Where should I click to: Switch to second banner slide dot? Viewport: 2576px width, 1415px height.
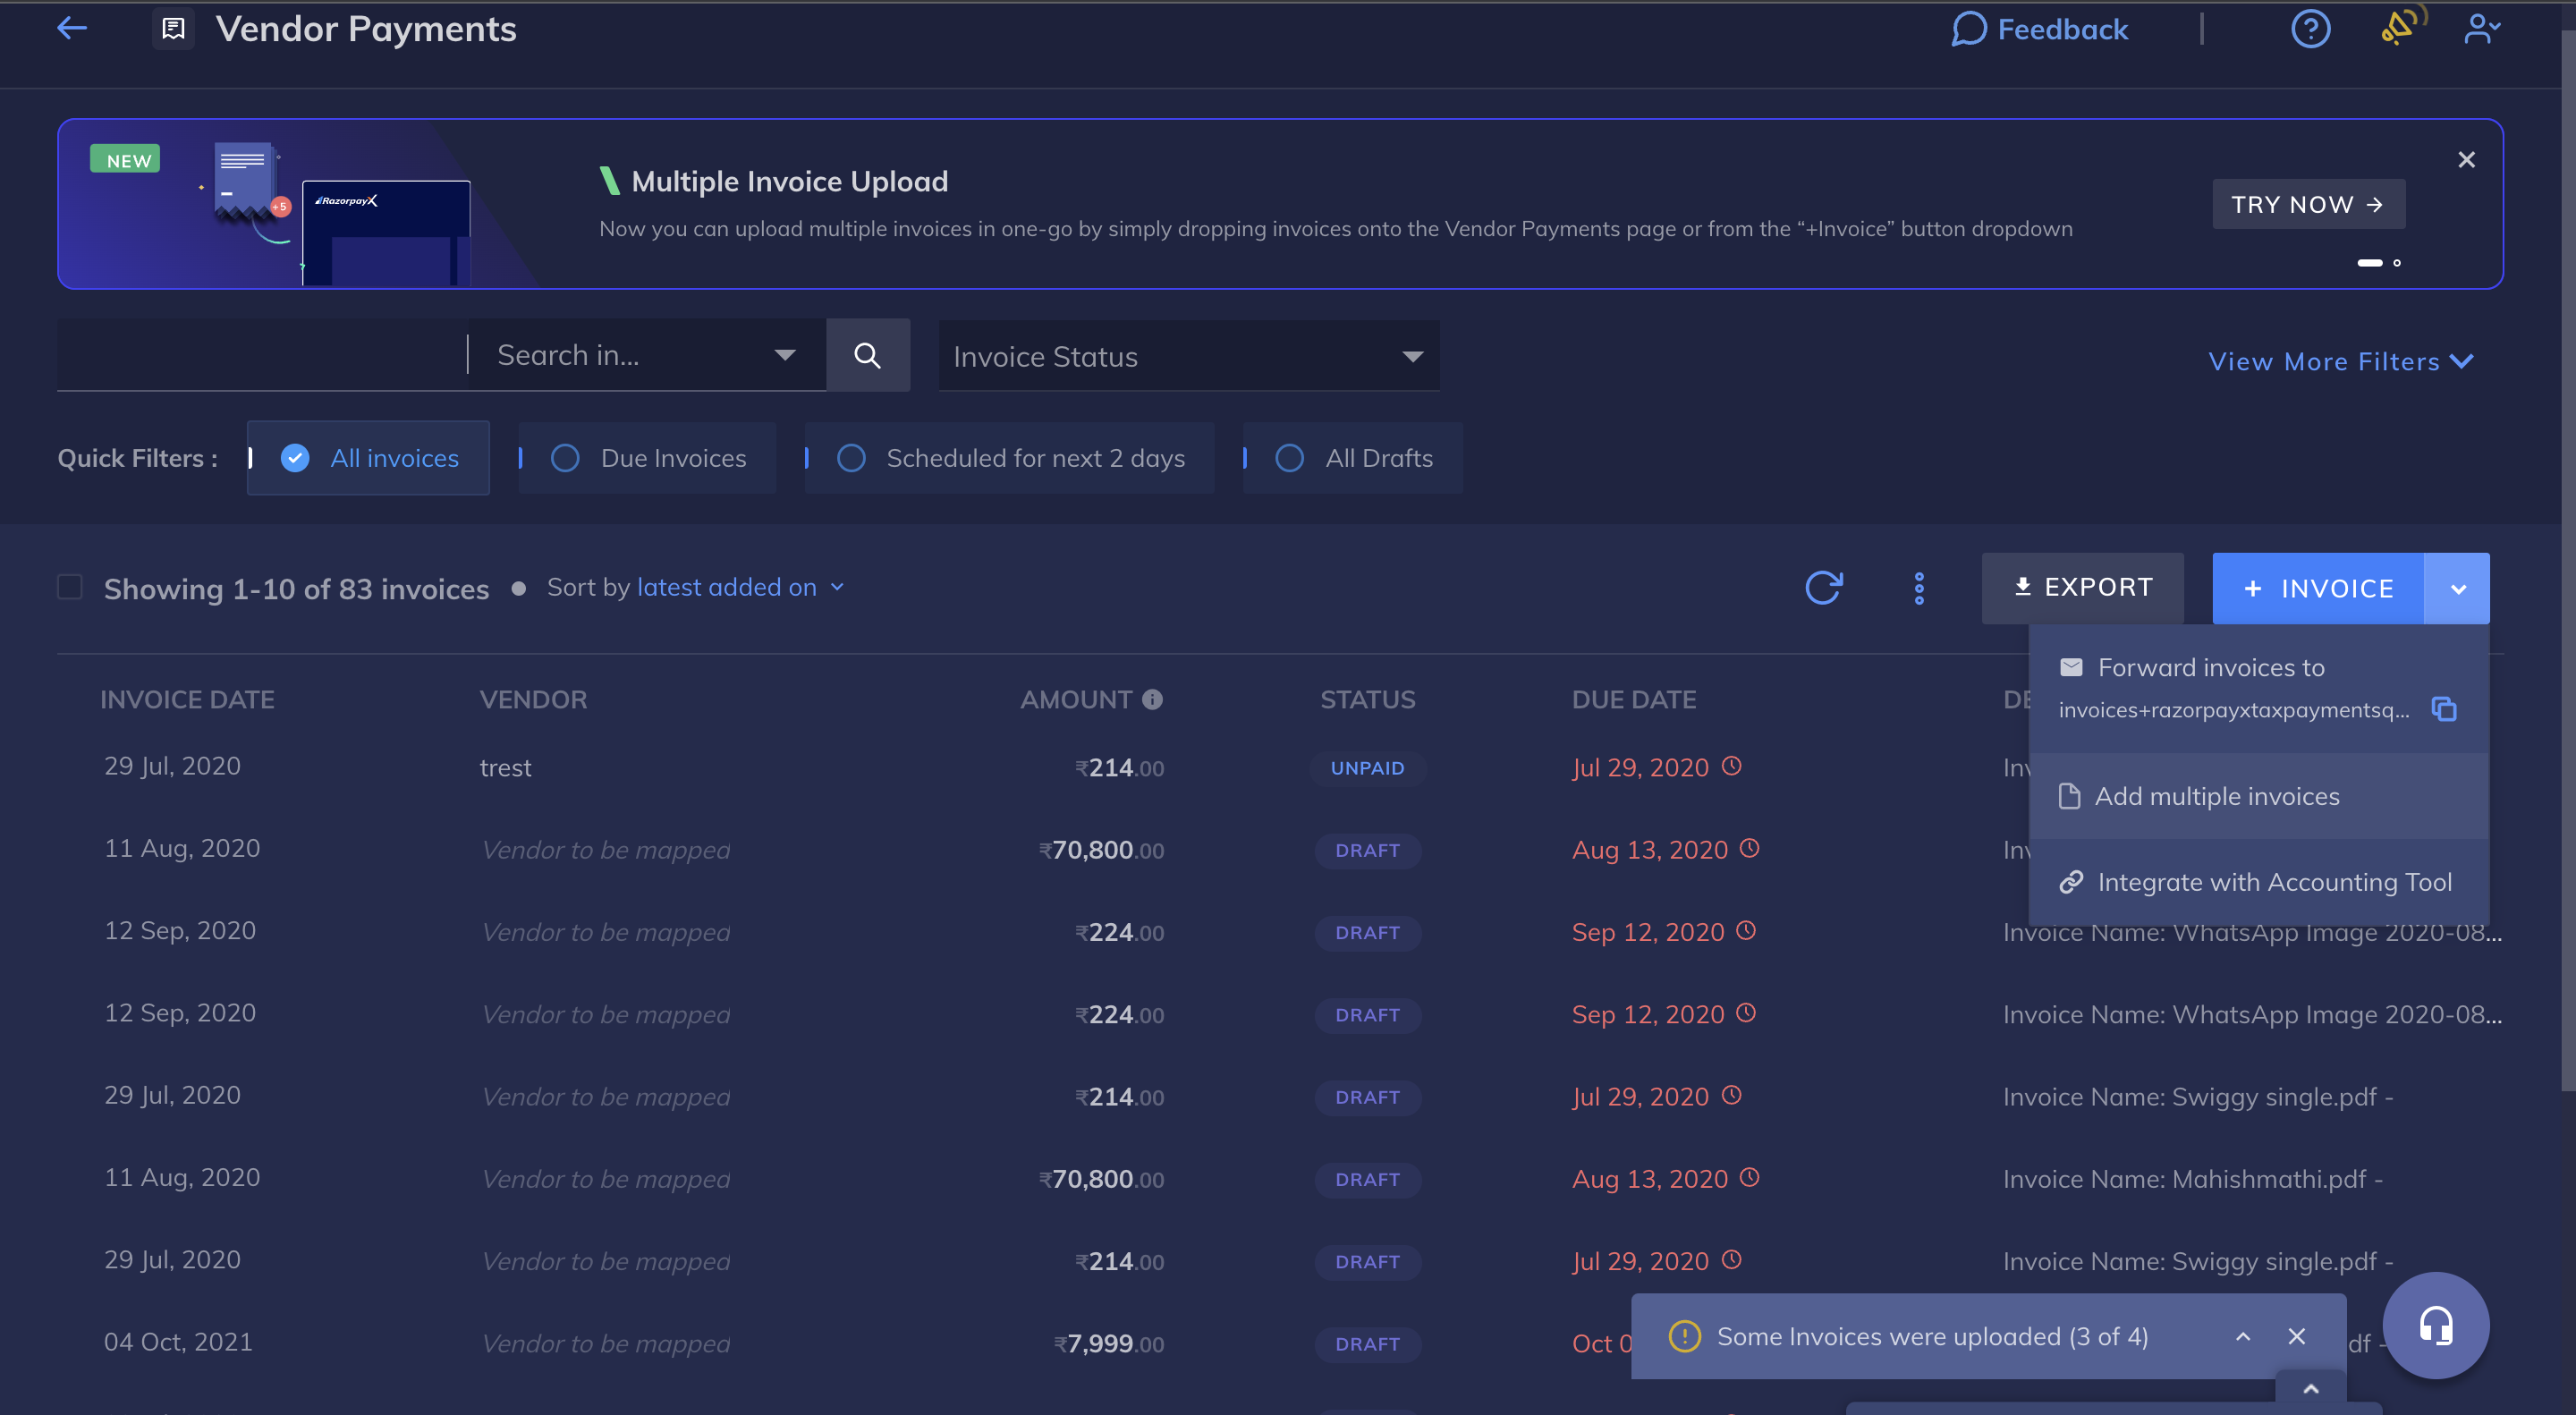2396,263
